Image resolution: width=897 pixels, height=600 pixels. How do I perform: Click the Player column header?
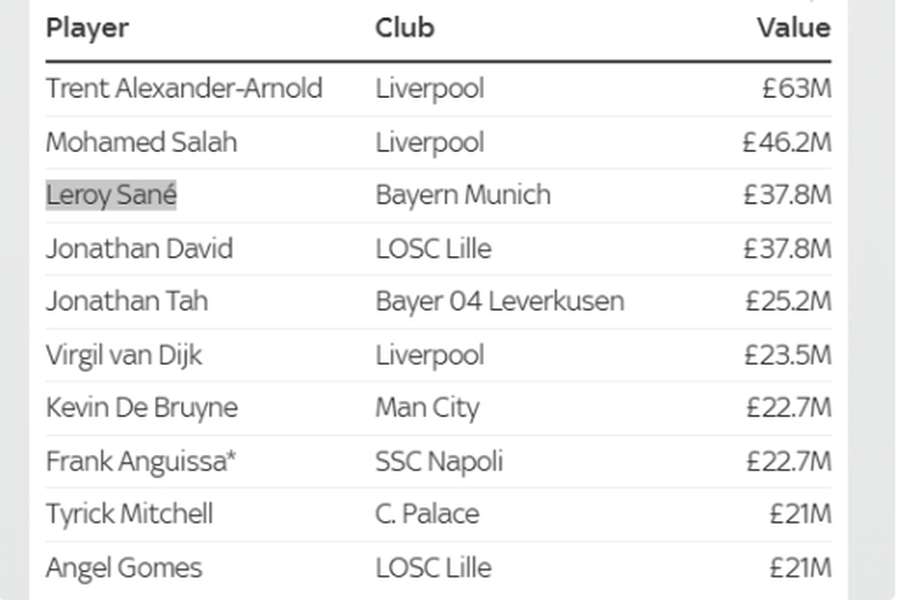88,28
